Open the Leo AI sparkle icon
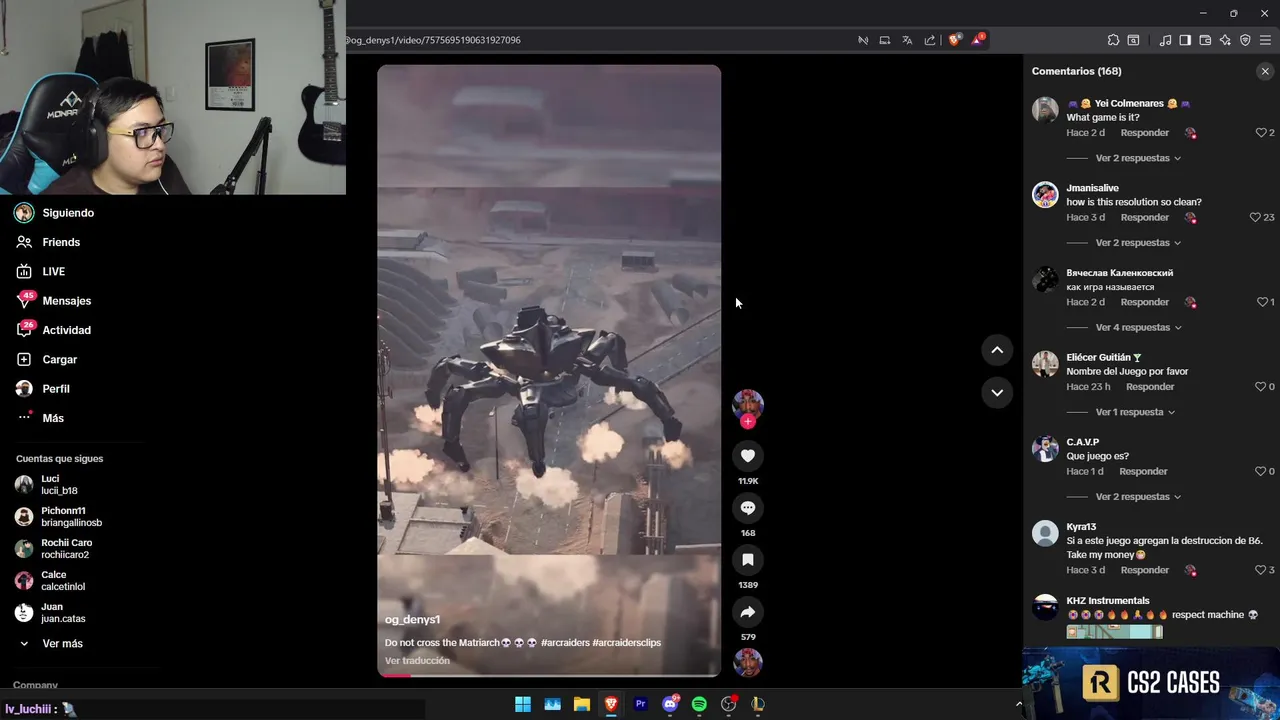This screenshot has width=1280, height=720. point(1225,40)
